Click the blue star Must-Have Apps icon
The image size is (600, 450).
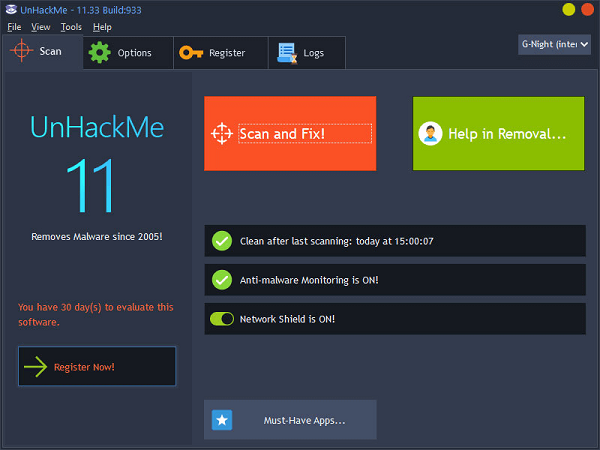(222, 420)
